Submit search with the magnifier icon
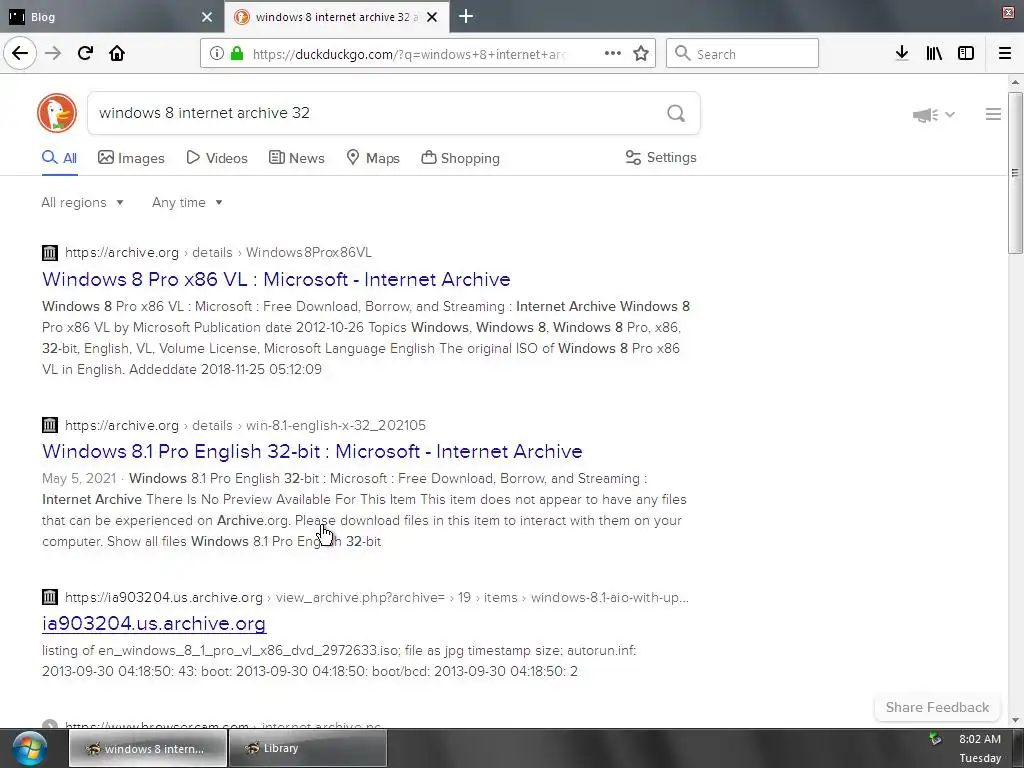The height and width of the screenshot is (768, 1024). tap(676, 114)
